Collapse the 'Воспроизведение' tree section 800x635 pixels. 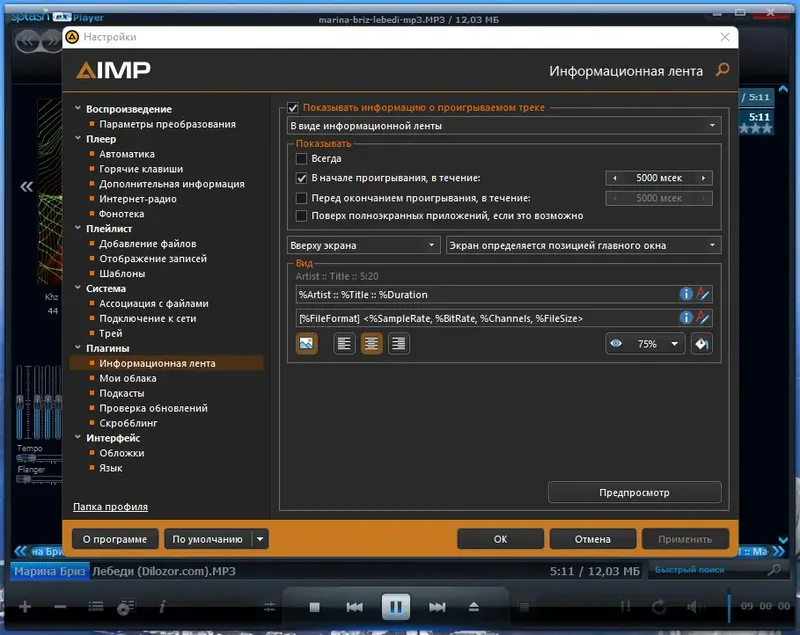pos(78,108)
